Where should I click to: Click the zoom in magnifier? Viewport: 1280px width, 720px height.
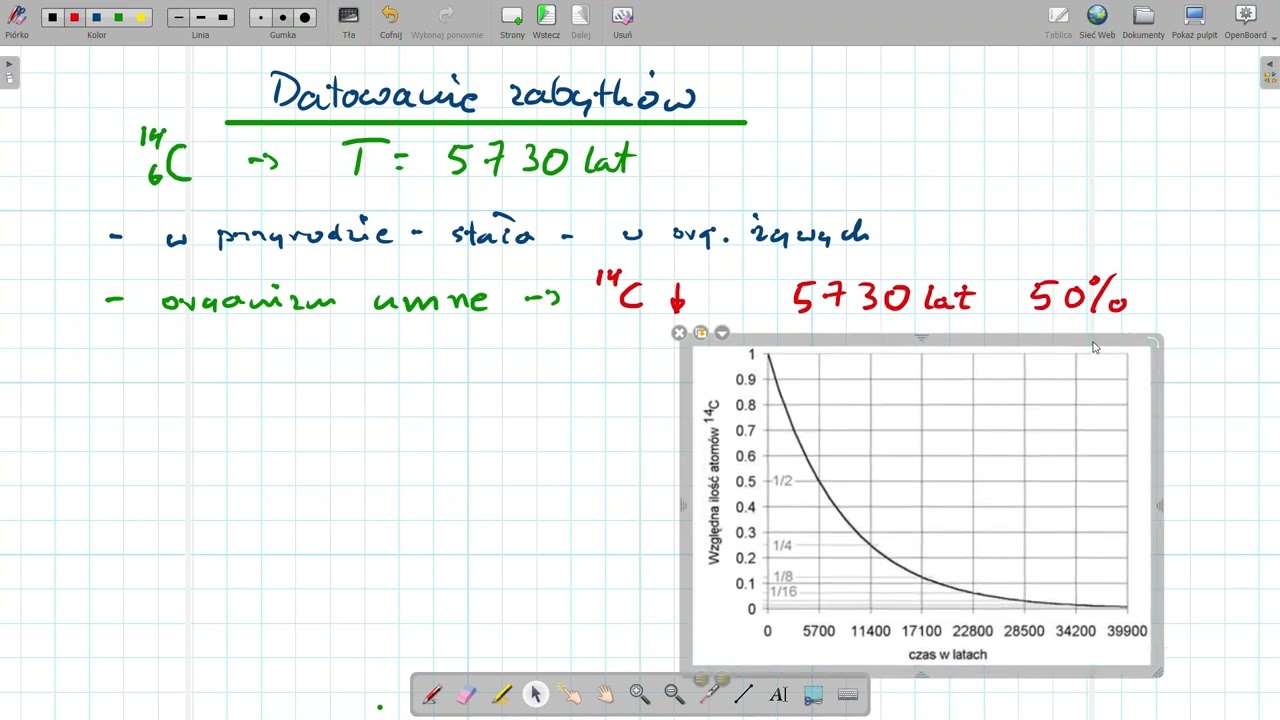pyautogui.click(x=640, y=694)
